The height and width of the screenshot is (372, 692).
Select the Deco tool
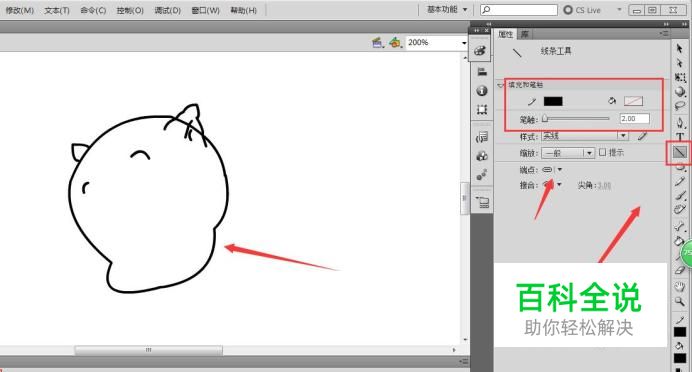coord(680,209)
